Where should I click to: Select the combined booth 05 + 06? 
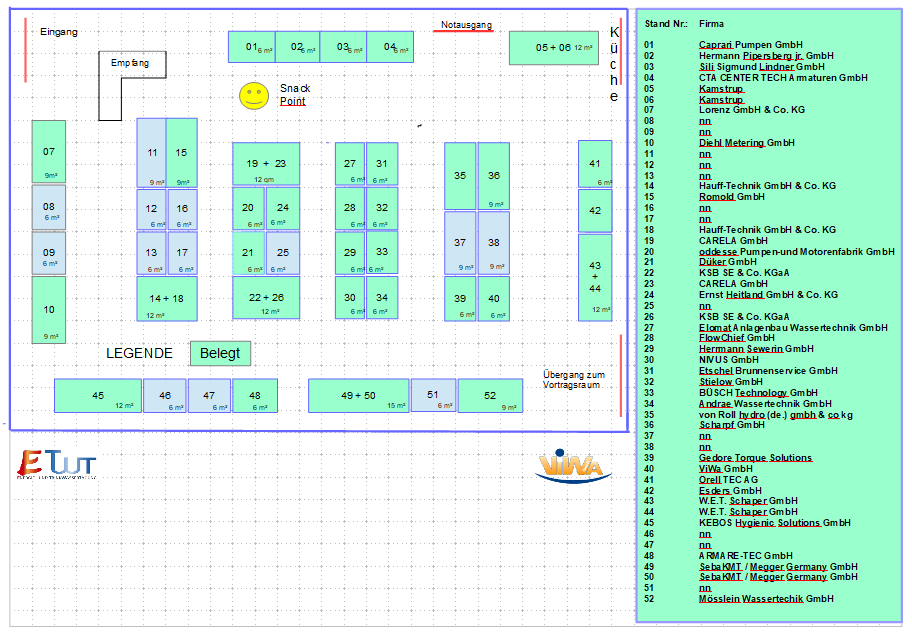click(x=554, y=48)
